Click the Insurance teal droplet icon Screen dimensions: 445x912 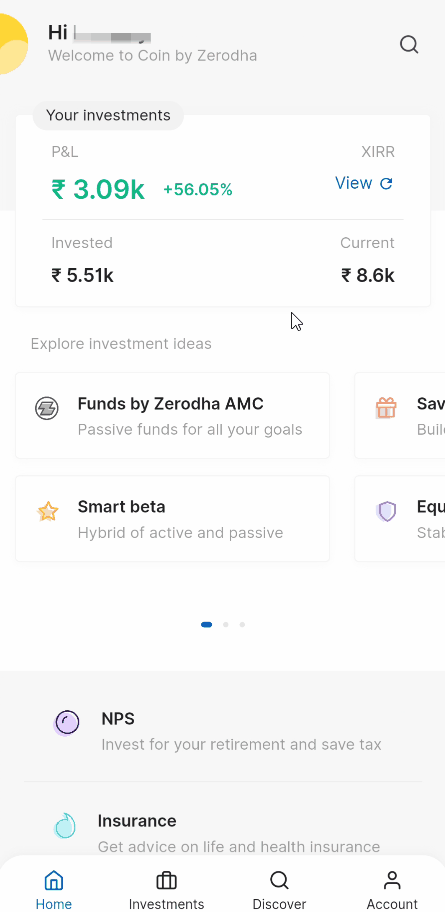coord(65,825)
